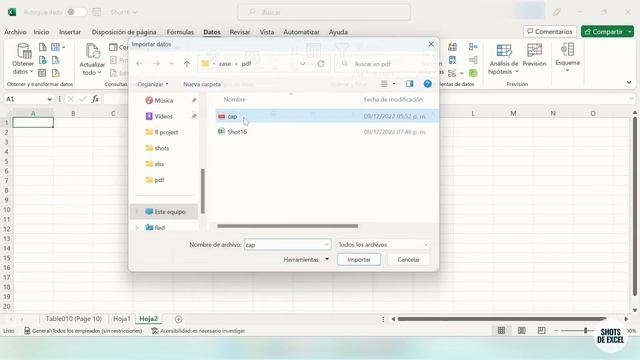Open Comentarios pane
Image resolution: width=640 pixels, height=360 pixels.
[550, 31]
